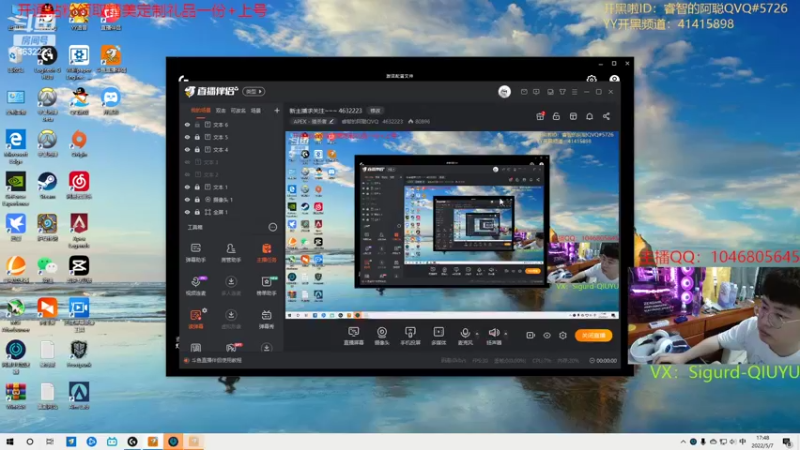Toggle visibility eye of 摄像头 1 layer
This screenshot has height=450, width=800.
pyautogui.click(x=187, y=199)
